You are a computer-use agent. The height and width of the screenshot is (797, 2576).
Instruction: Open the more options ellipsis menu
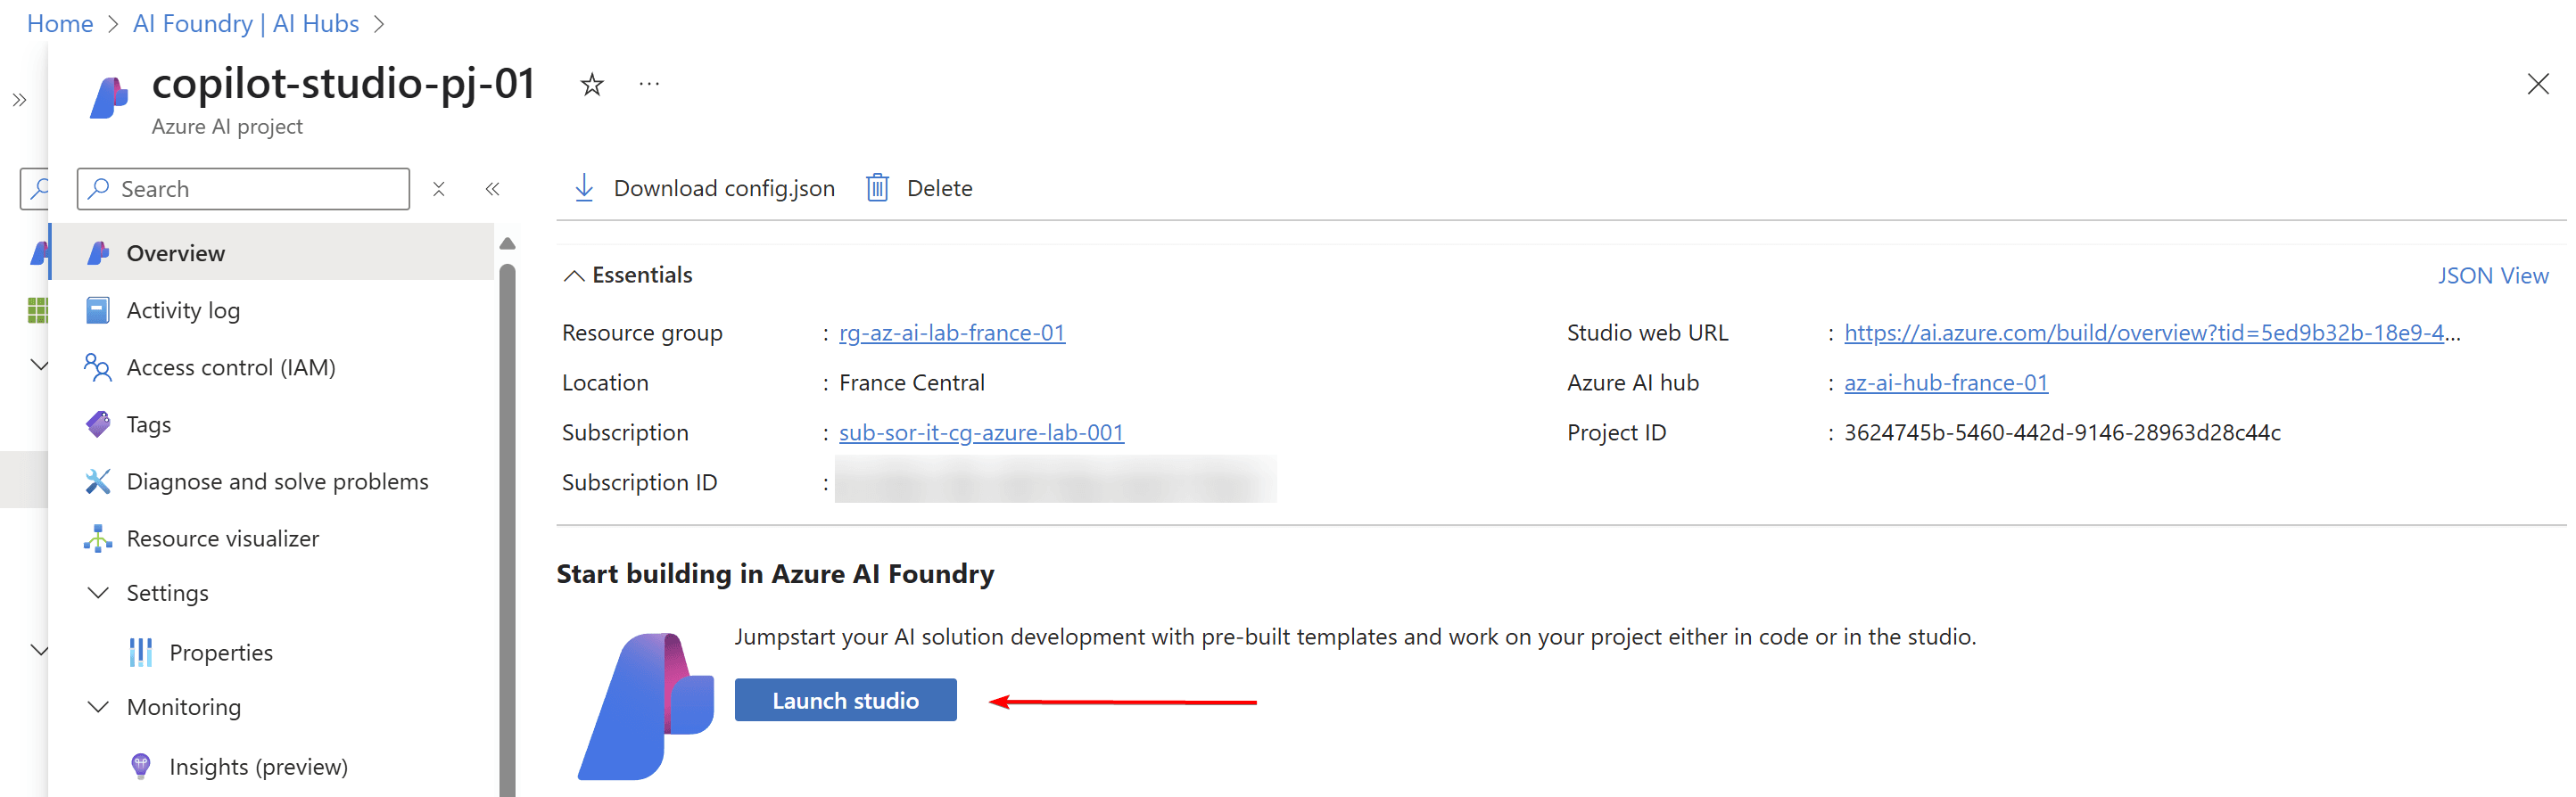coord(649,84)
